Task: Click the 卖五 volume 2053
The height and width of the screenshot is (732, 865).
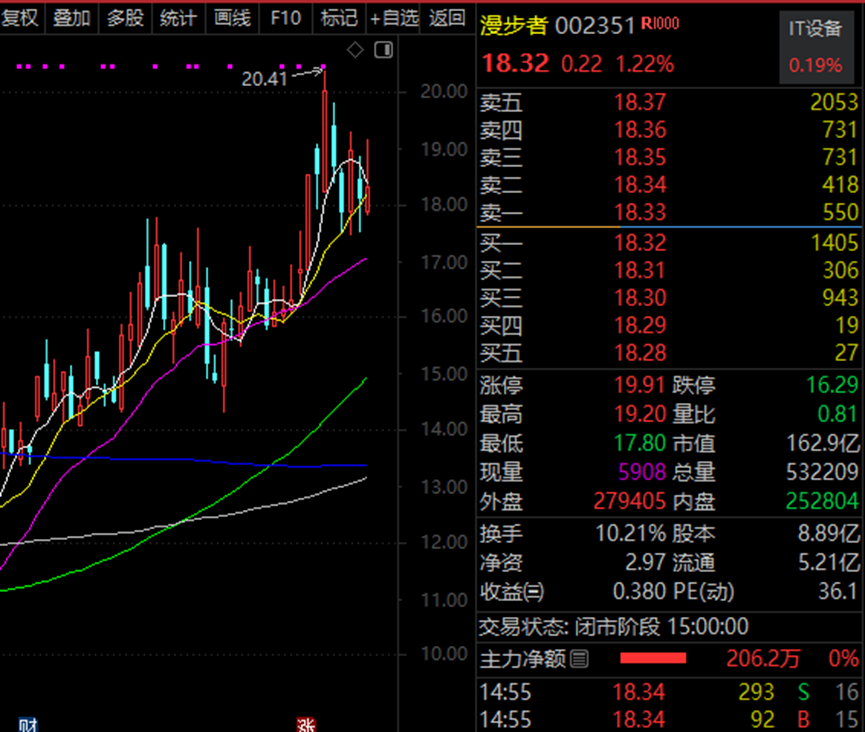Action: pyautogui.click(x=834, y=102)
